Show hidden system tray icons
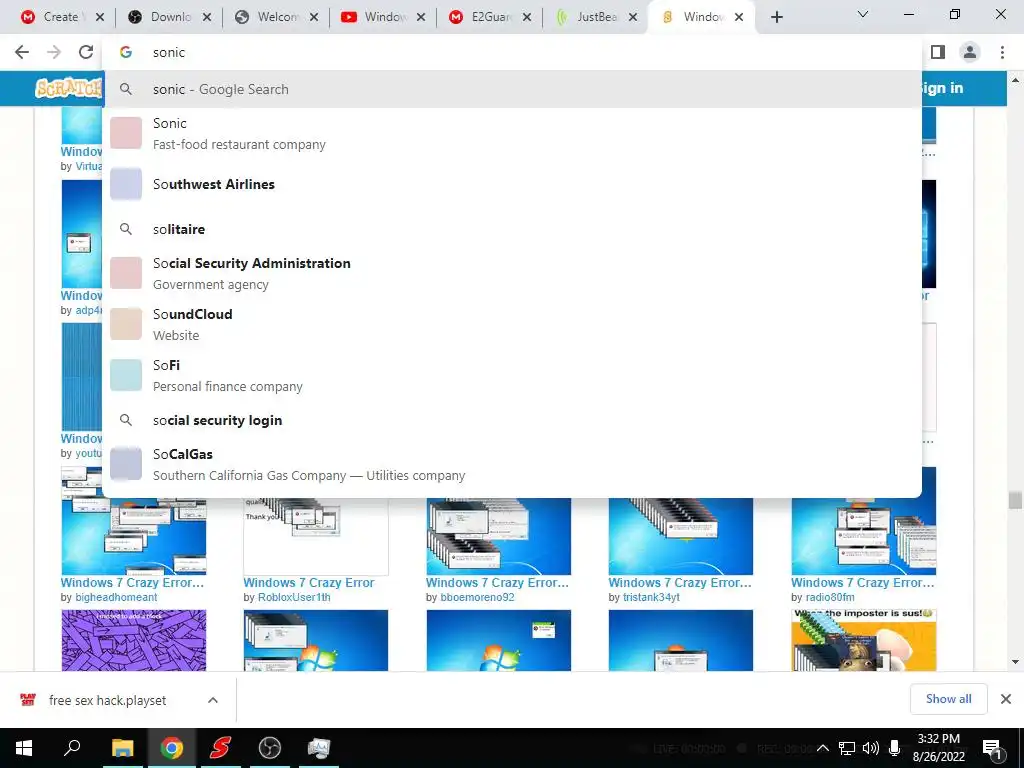Viewport: 1024px width, 768px height. 823,748
